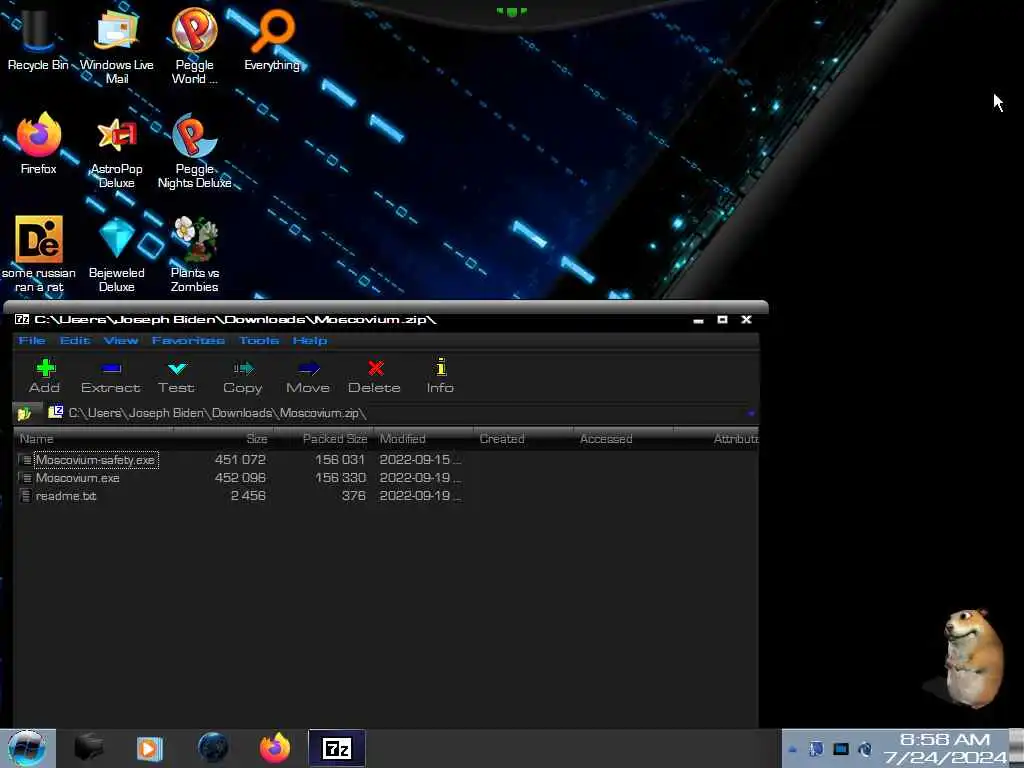
Task: Click the Peggle World desktop icon
Action: (194, 46)
